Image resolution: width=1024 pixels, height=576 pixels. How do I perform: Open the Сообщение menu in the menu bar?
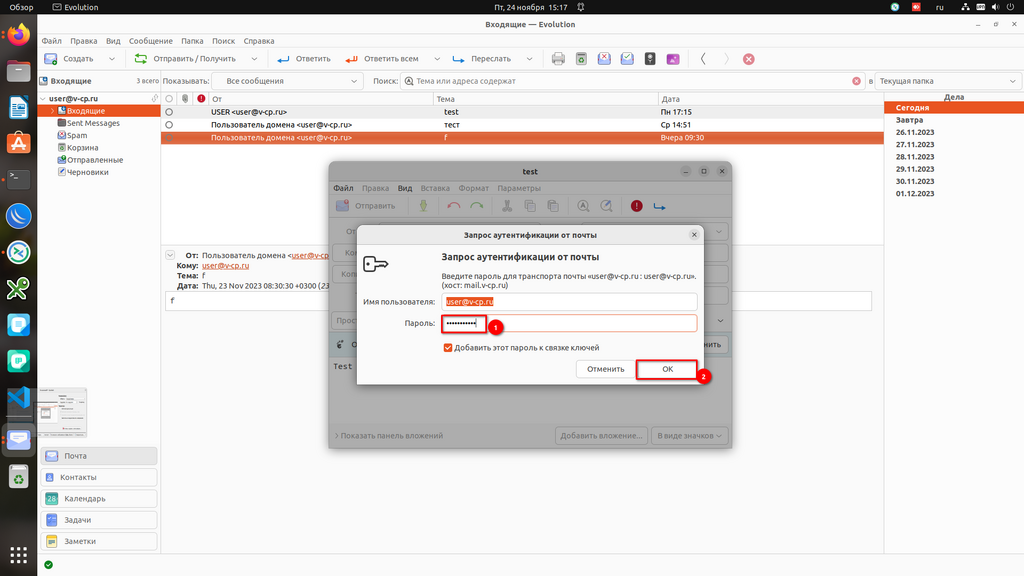point(151,41)
